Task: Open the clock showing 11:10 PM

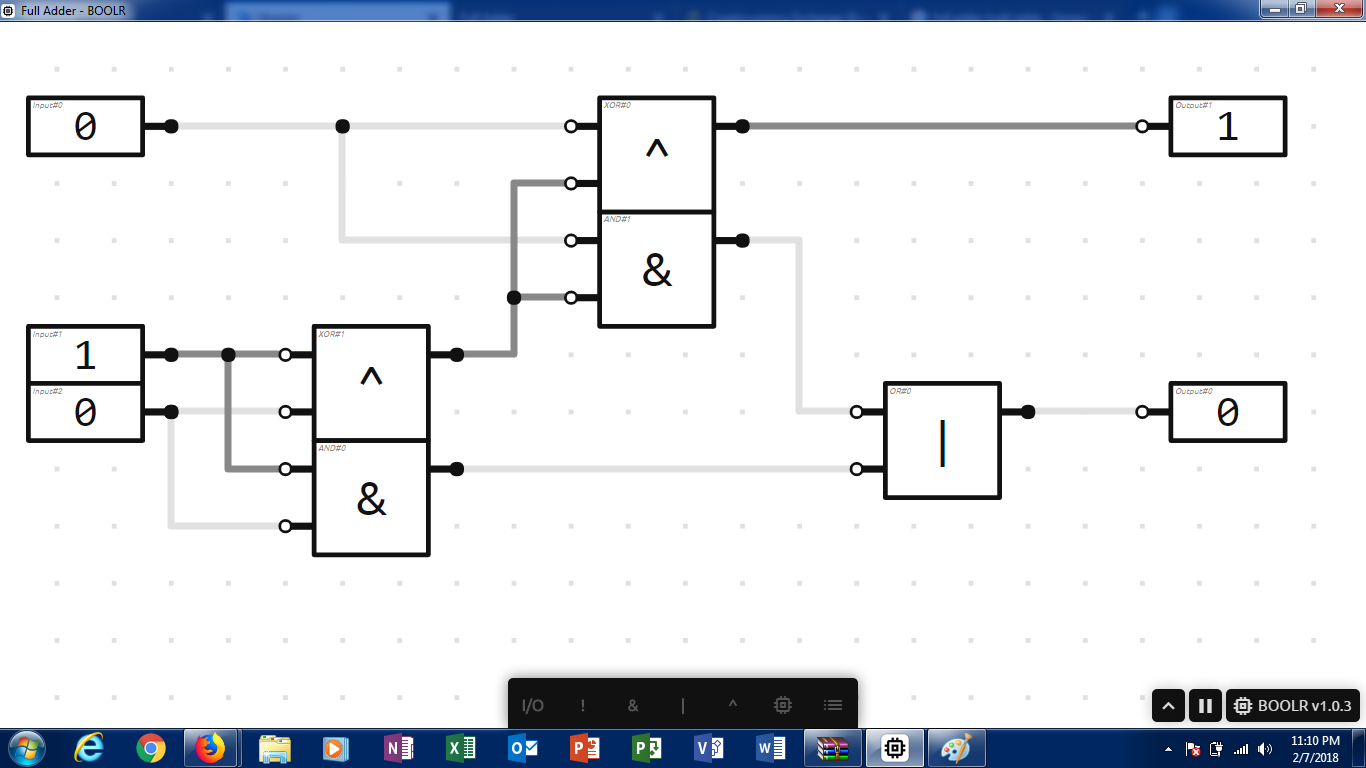Action: 1315,748
